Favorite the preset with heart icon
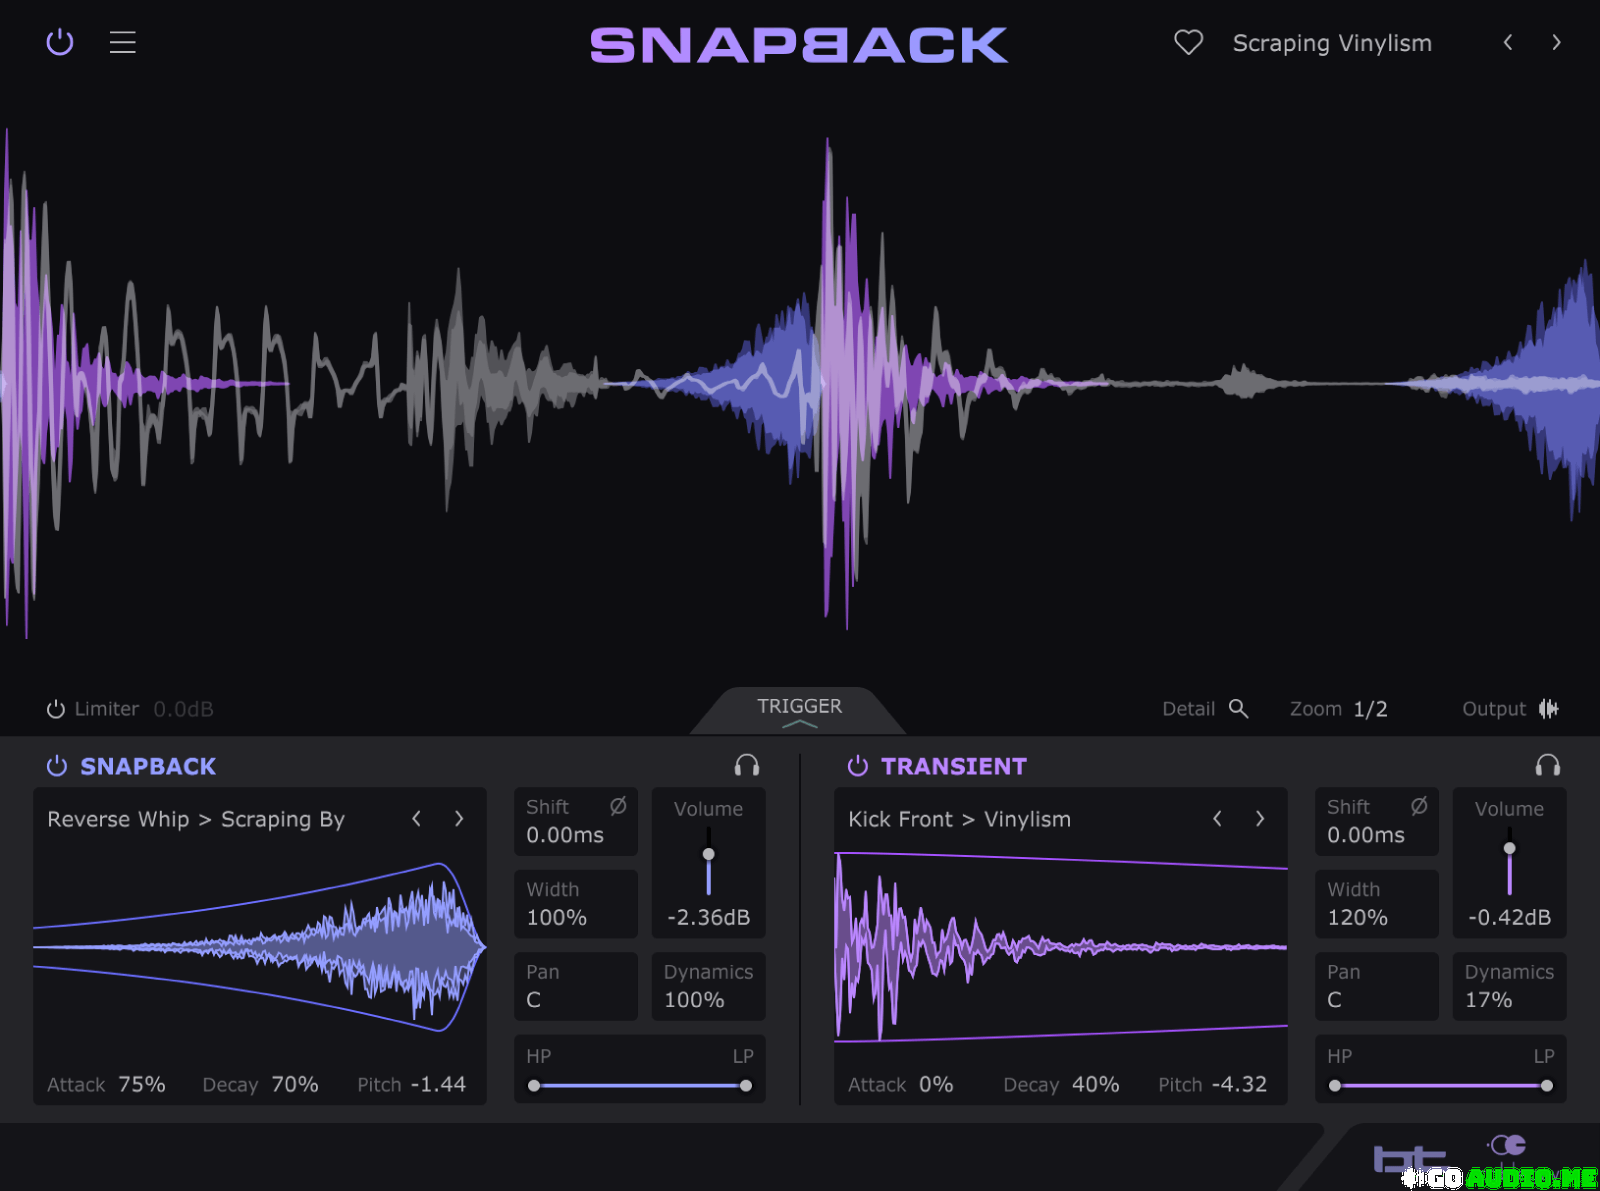The image size is (1600, 1191). point(1188,42)
